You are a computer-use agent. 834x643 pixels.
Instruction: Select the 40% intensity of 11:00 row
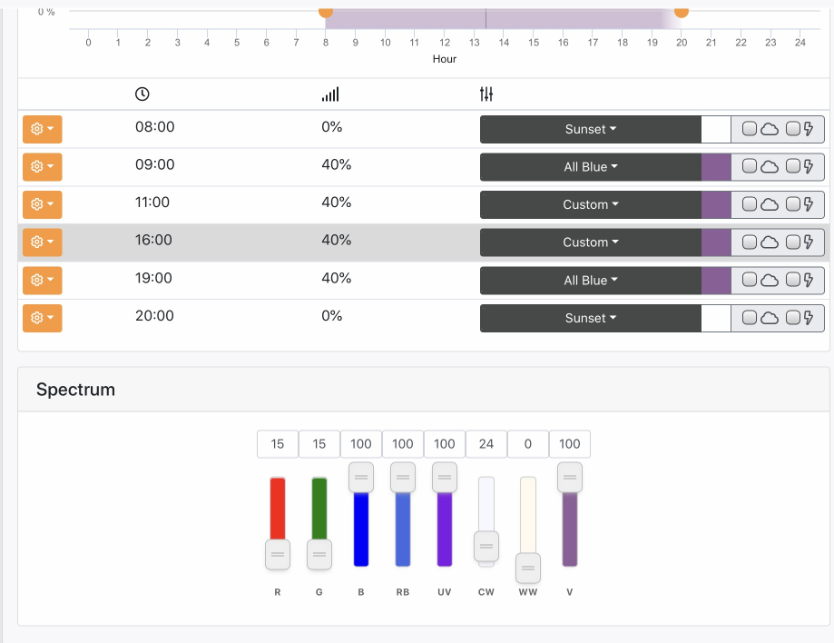(336, 203)
